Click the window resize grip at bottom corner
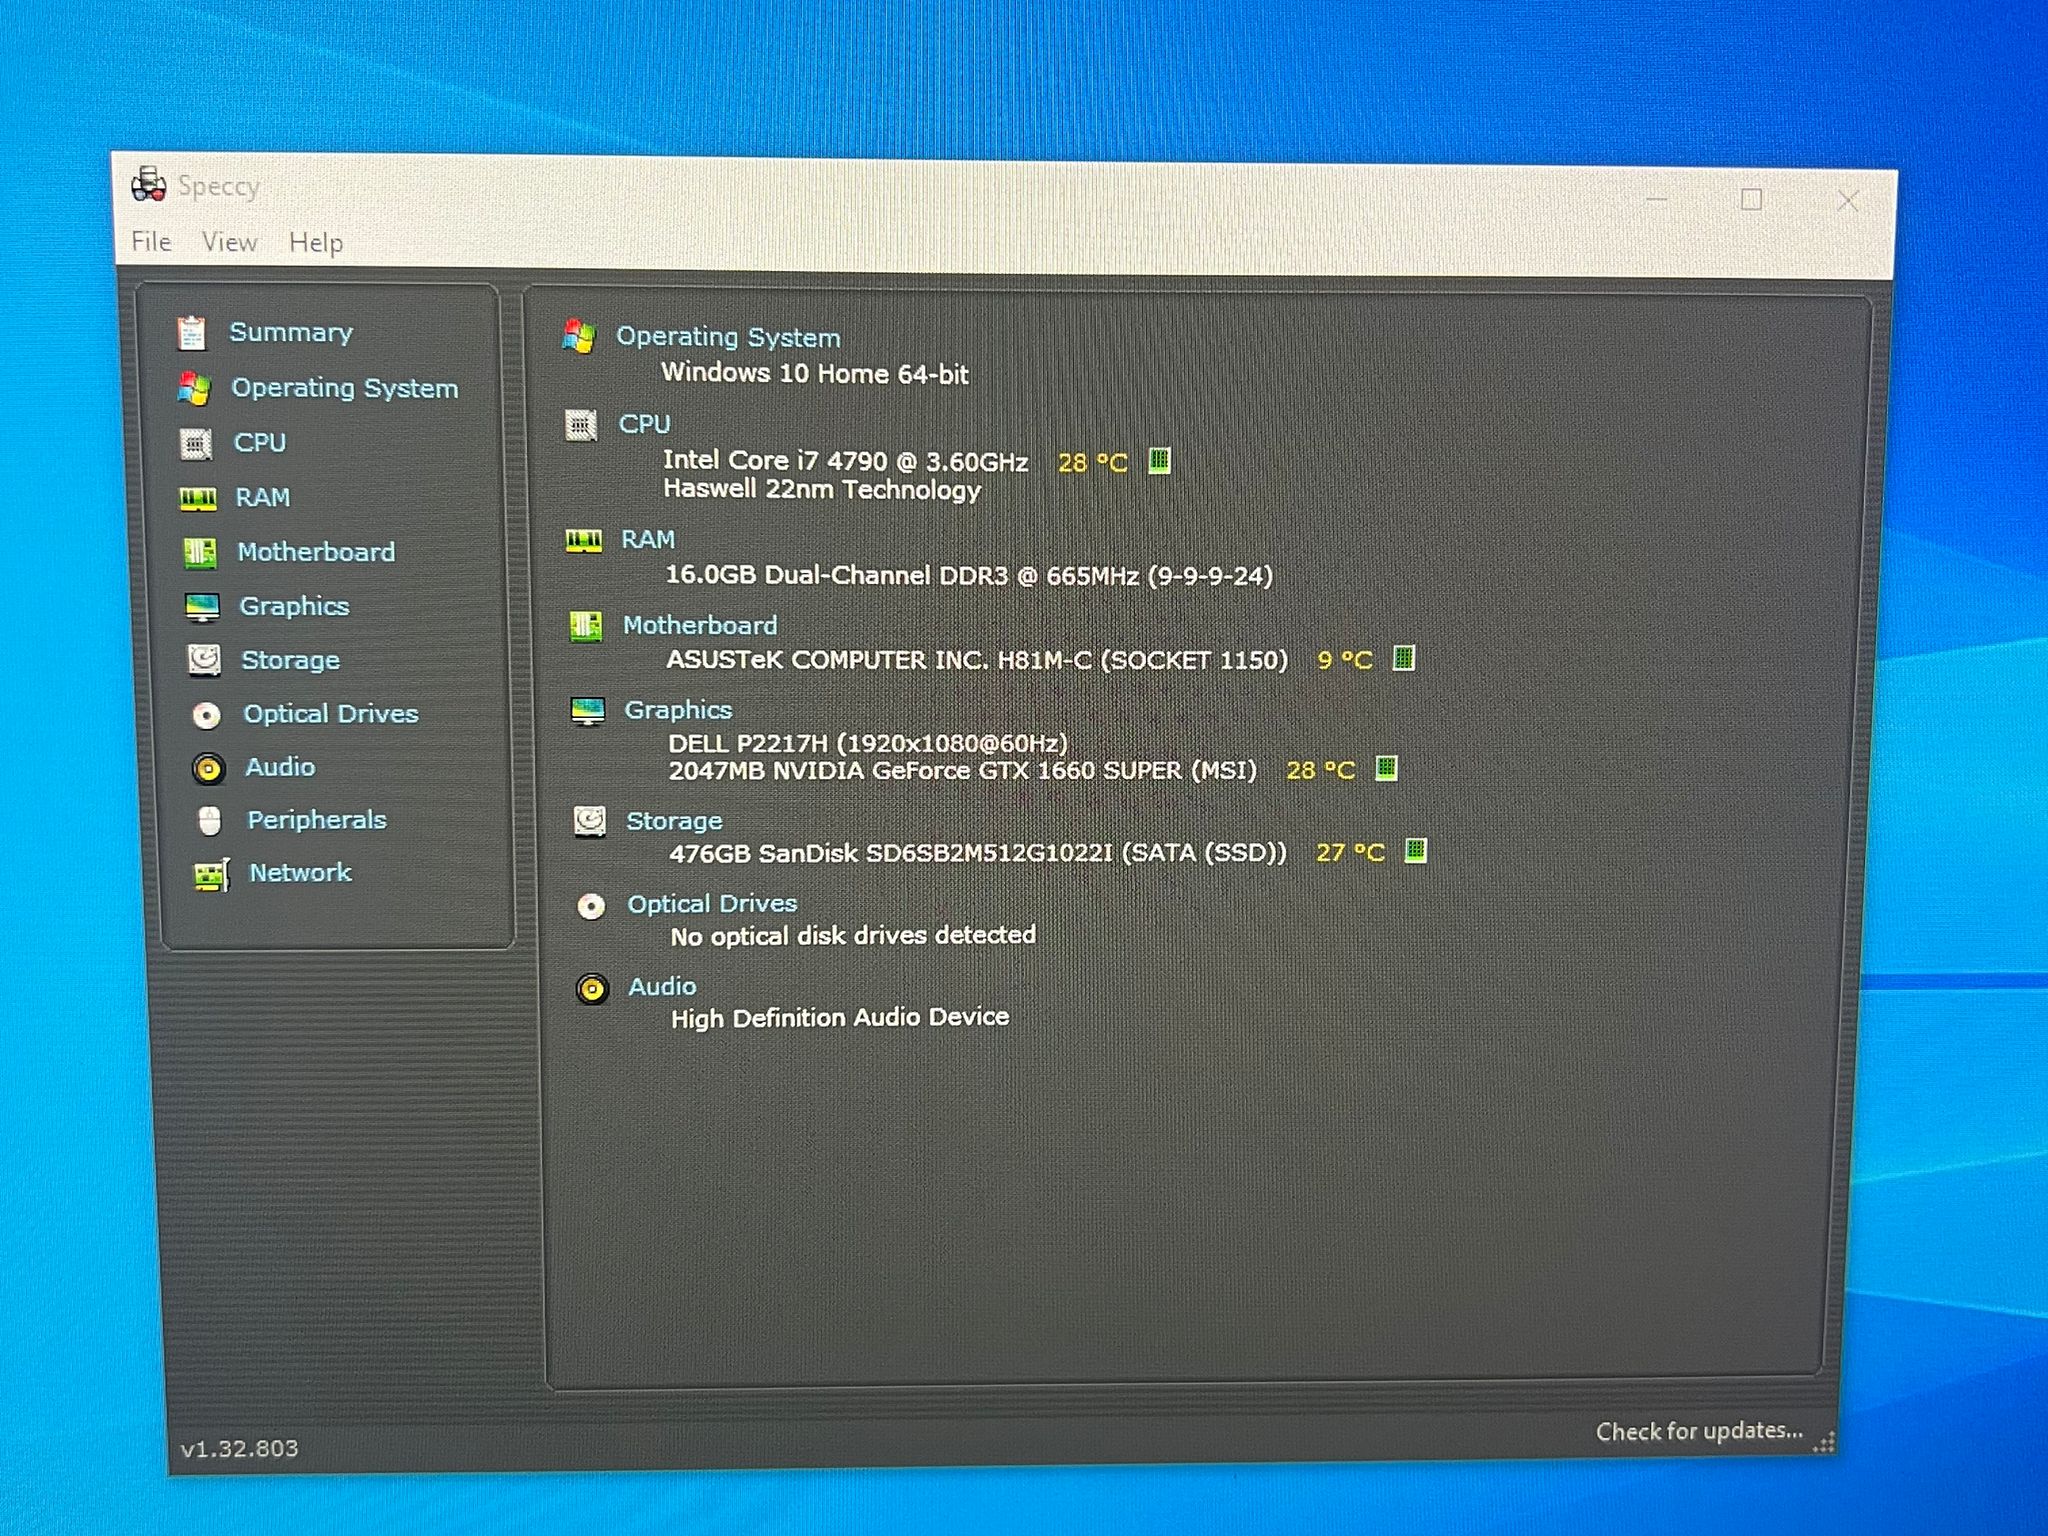Viewport: 2048px width, 1536px height. [x=1825, y=1441]
